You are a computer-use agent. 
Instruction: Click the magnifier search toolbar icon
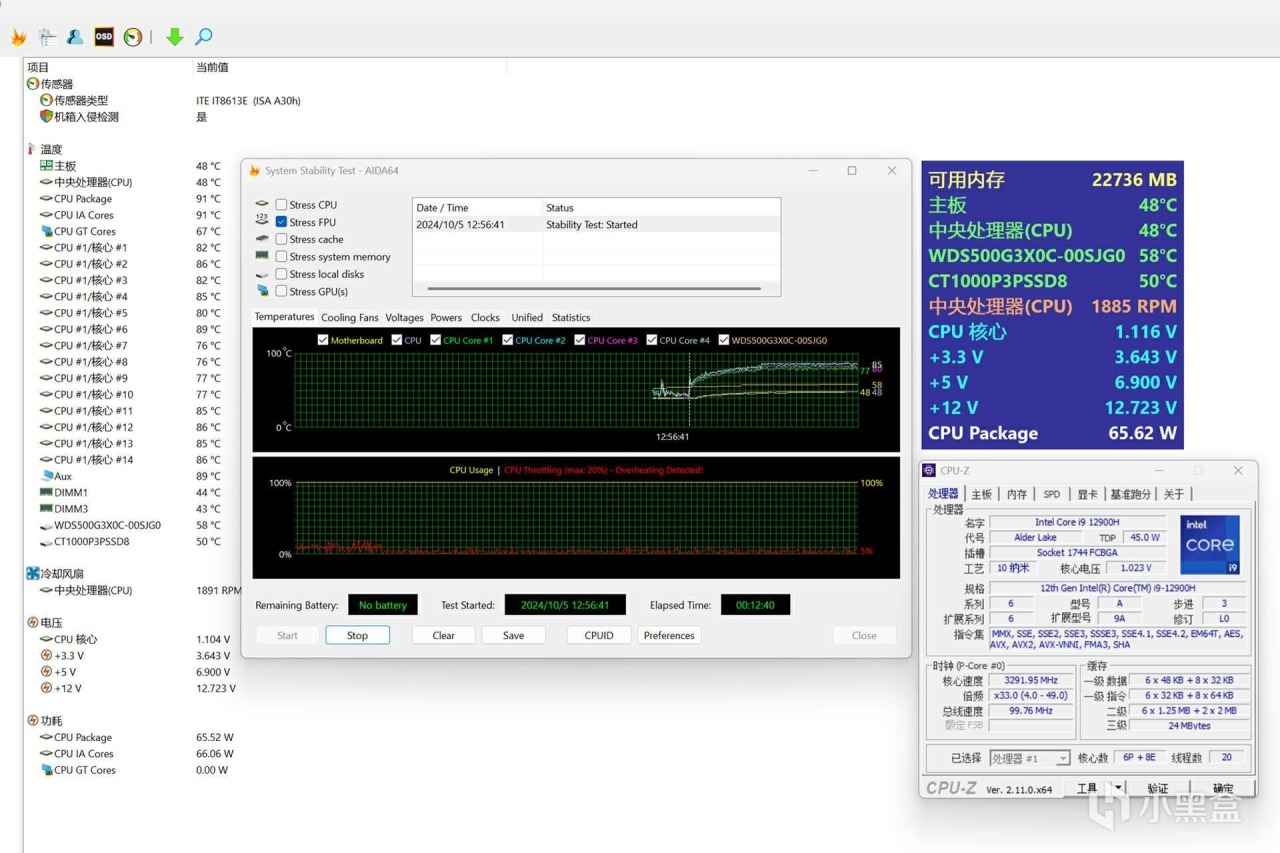(x=204, y=37)
